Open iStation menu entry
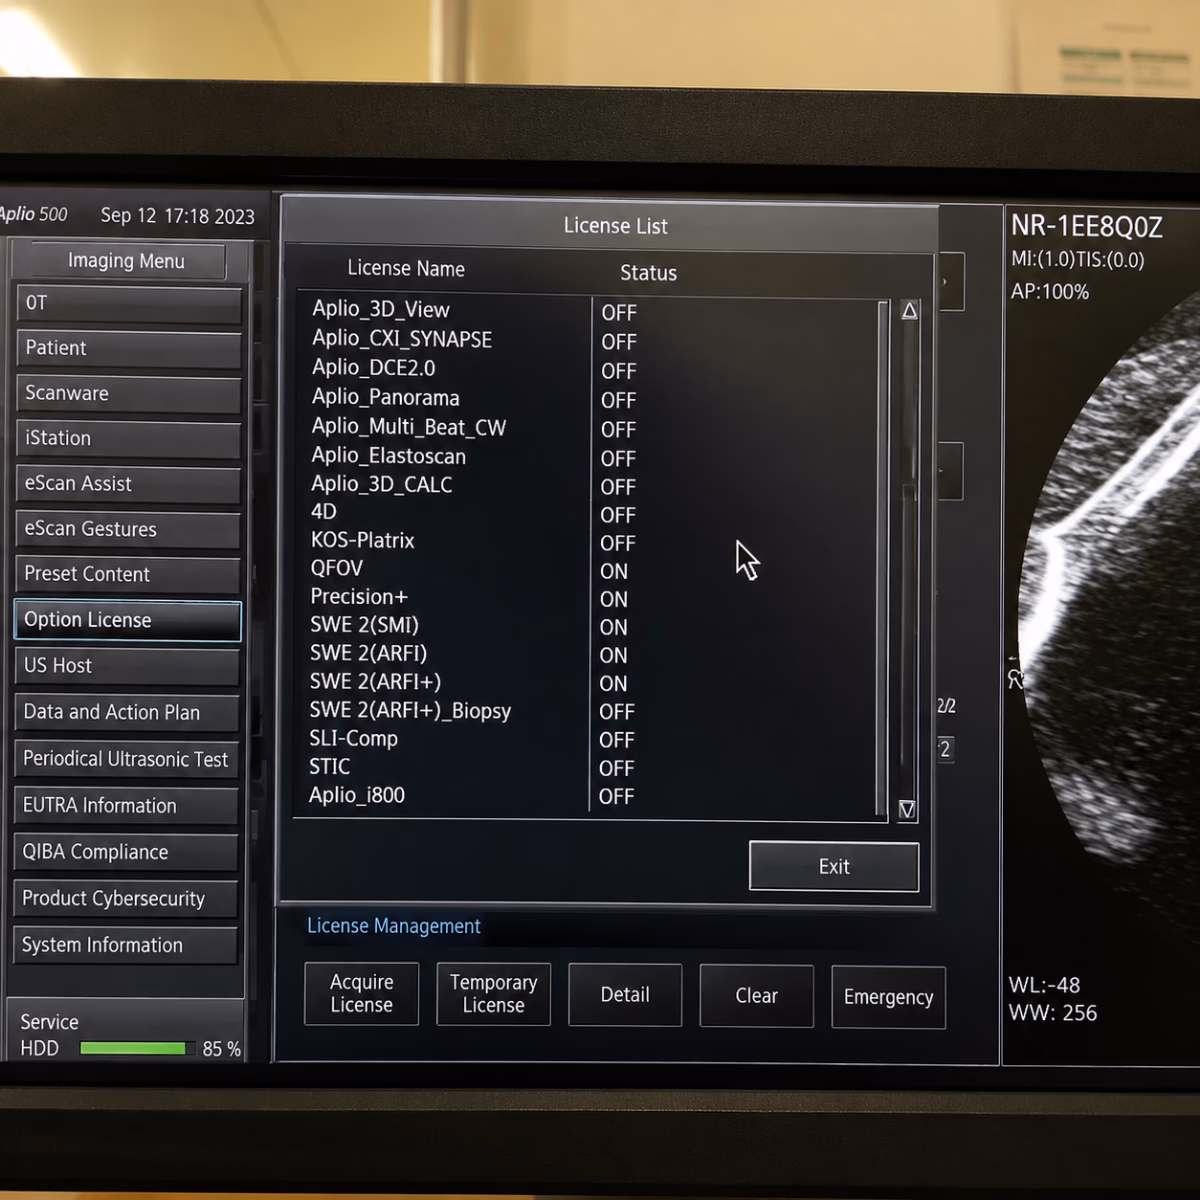 pos(128,438)
